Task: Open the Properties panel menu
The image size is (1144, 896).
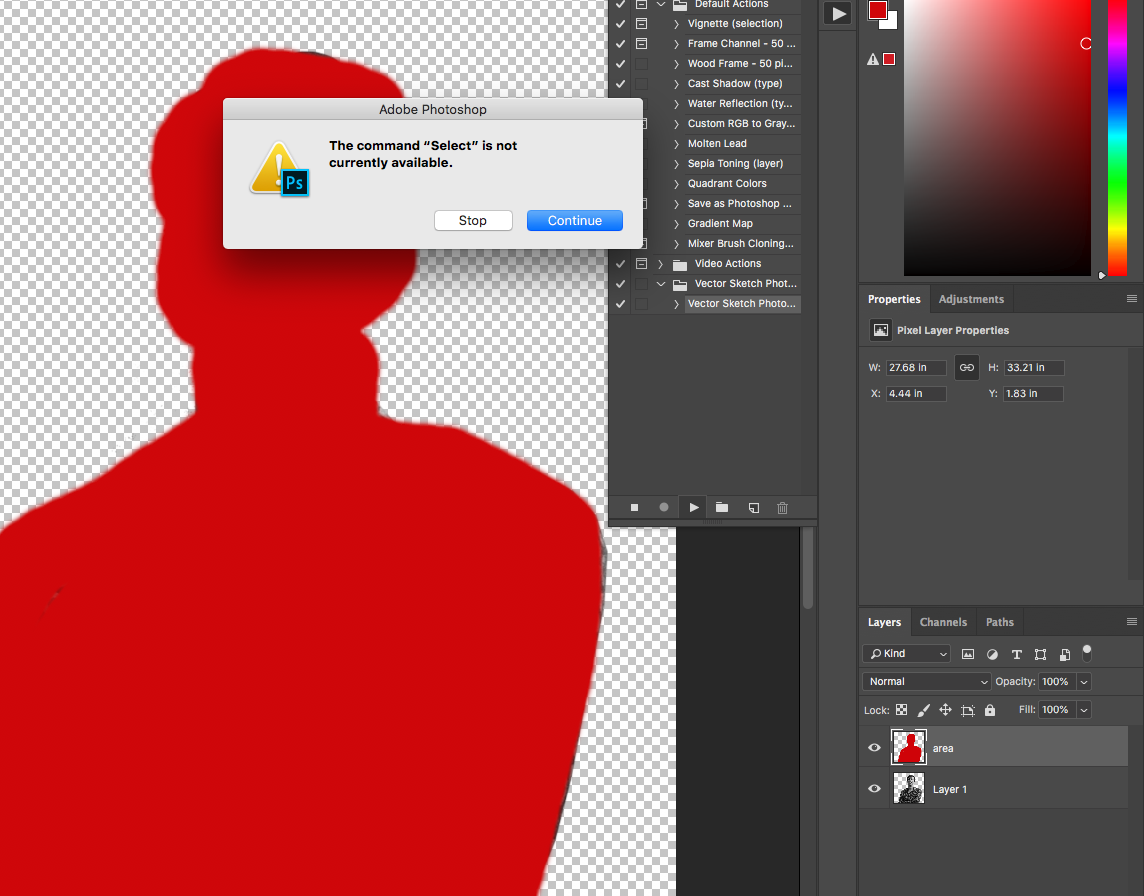Action: point(1132,298)
